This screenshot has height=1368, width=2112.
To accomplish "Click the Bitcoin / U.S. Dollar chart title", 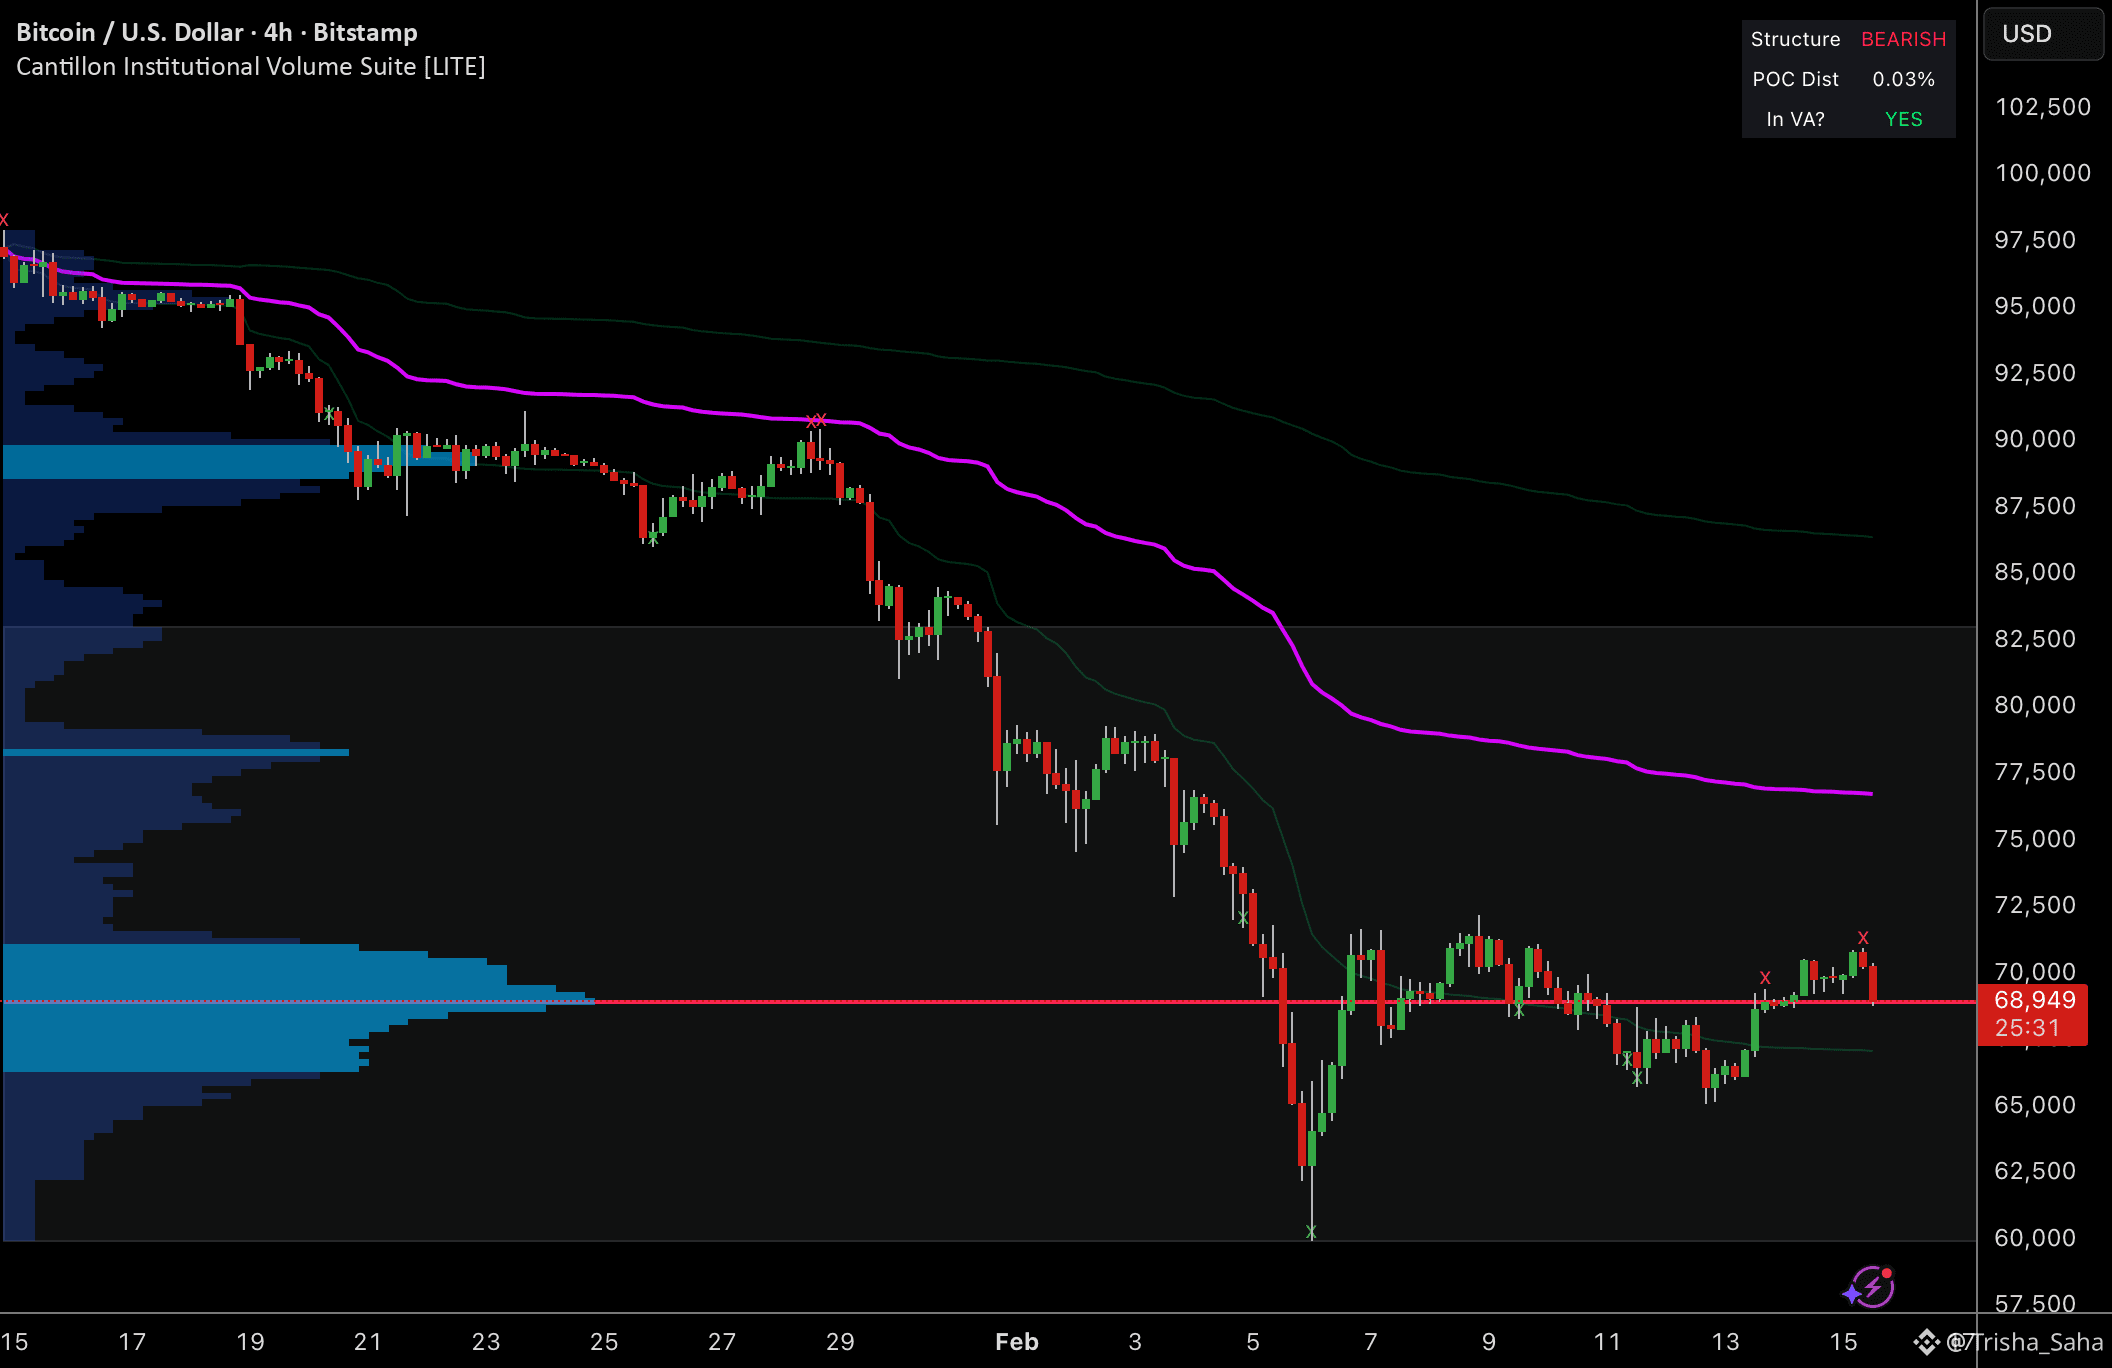I will click(130, 32).
